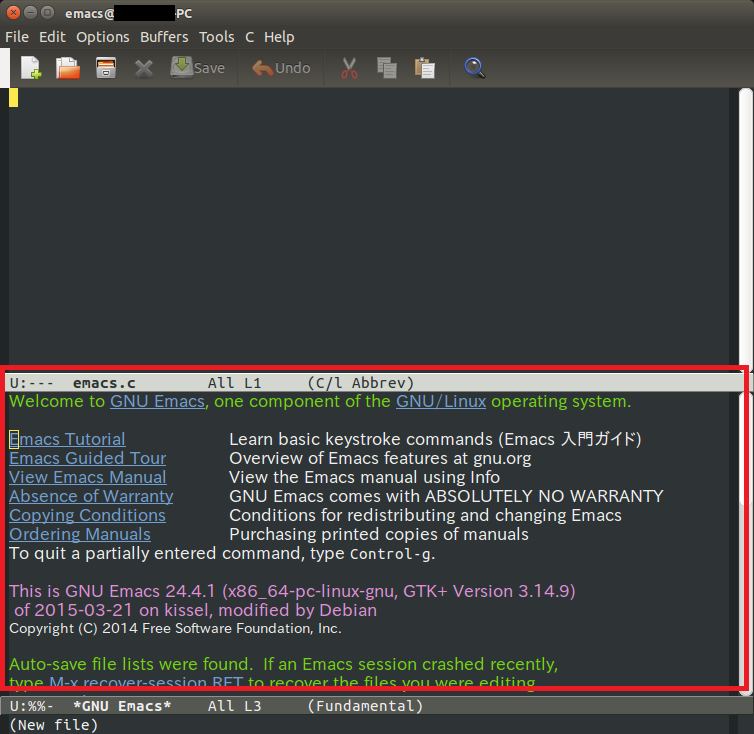Open the Emacs Guided Tour link
The image size is (754, 734).
click(x=88, y=458)
